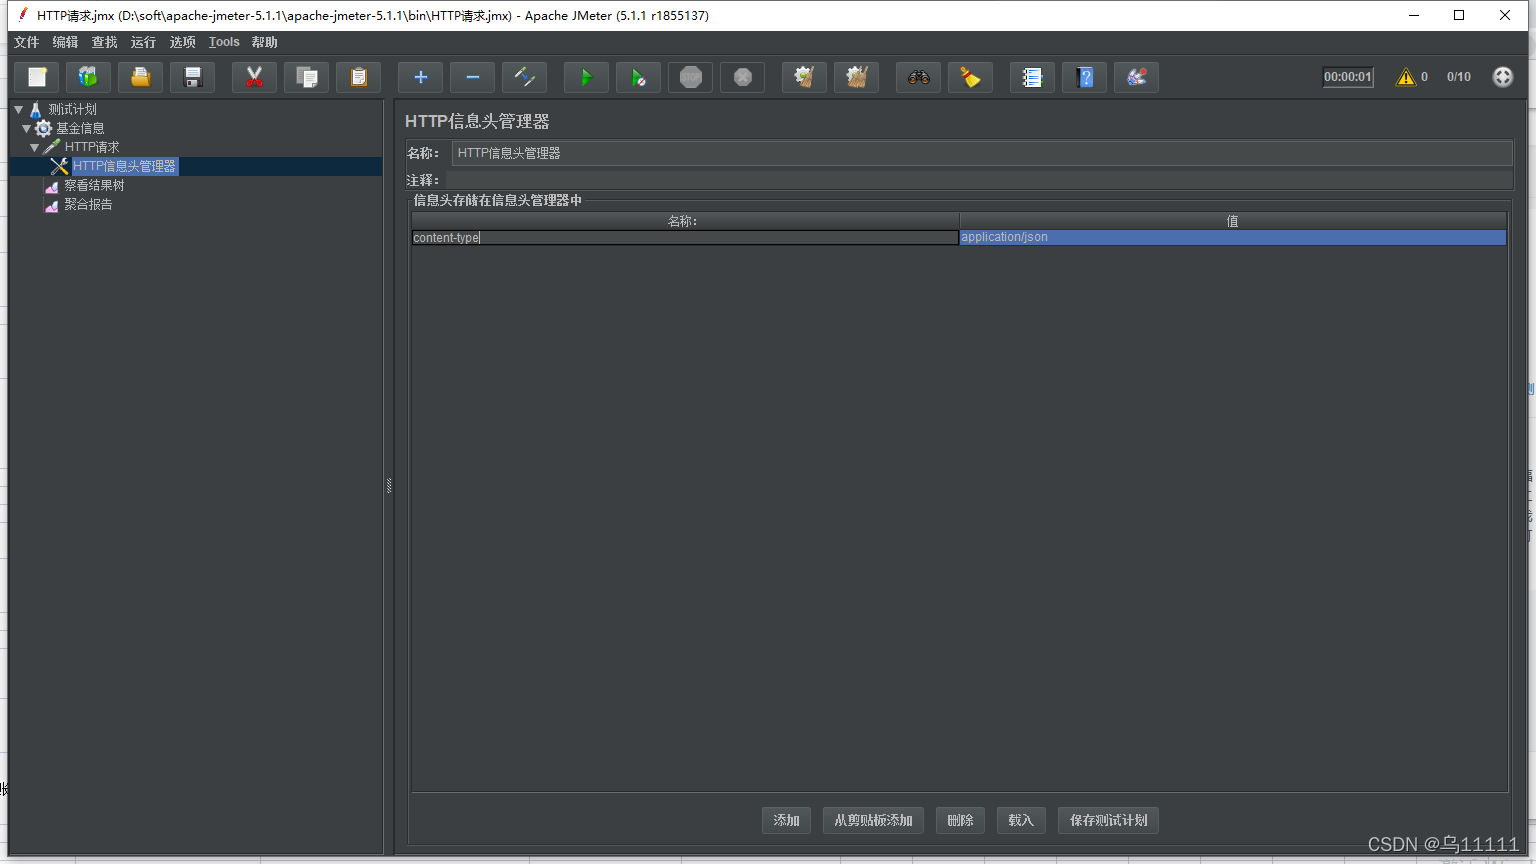
Task: Click the 从剪贴板添加 button
Action: (873, 820)
